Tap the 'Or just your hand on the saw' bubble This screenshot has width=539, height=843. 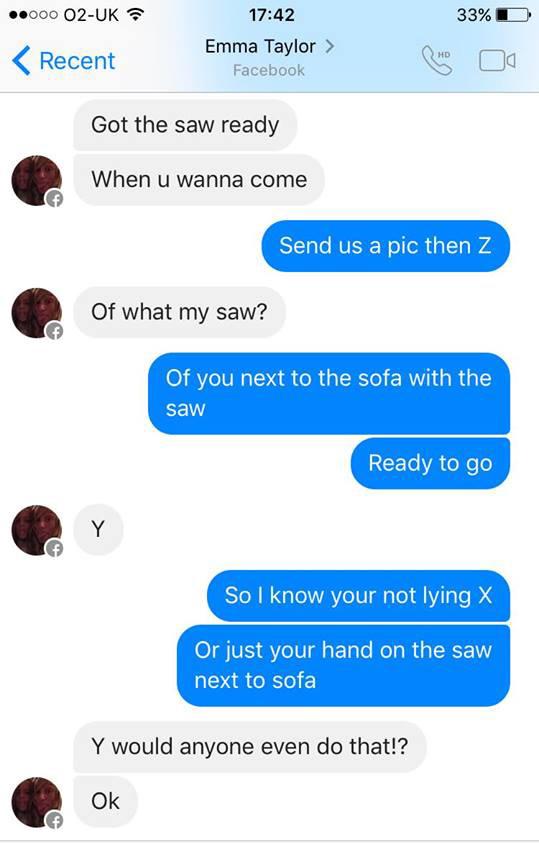pos(343,665)
